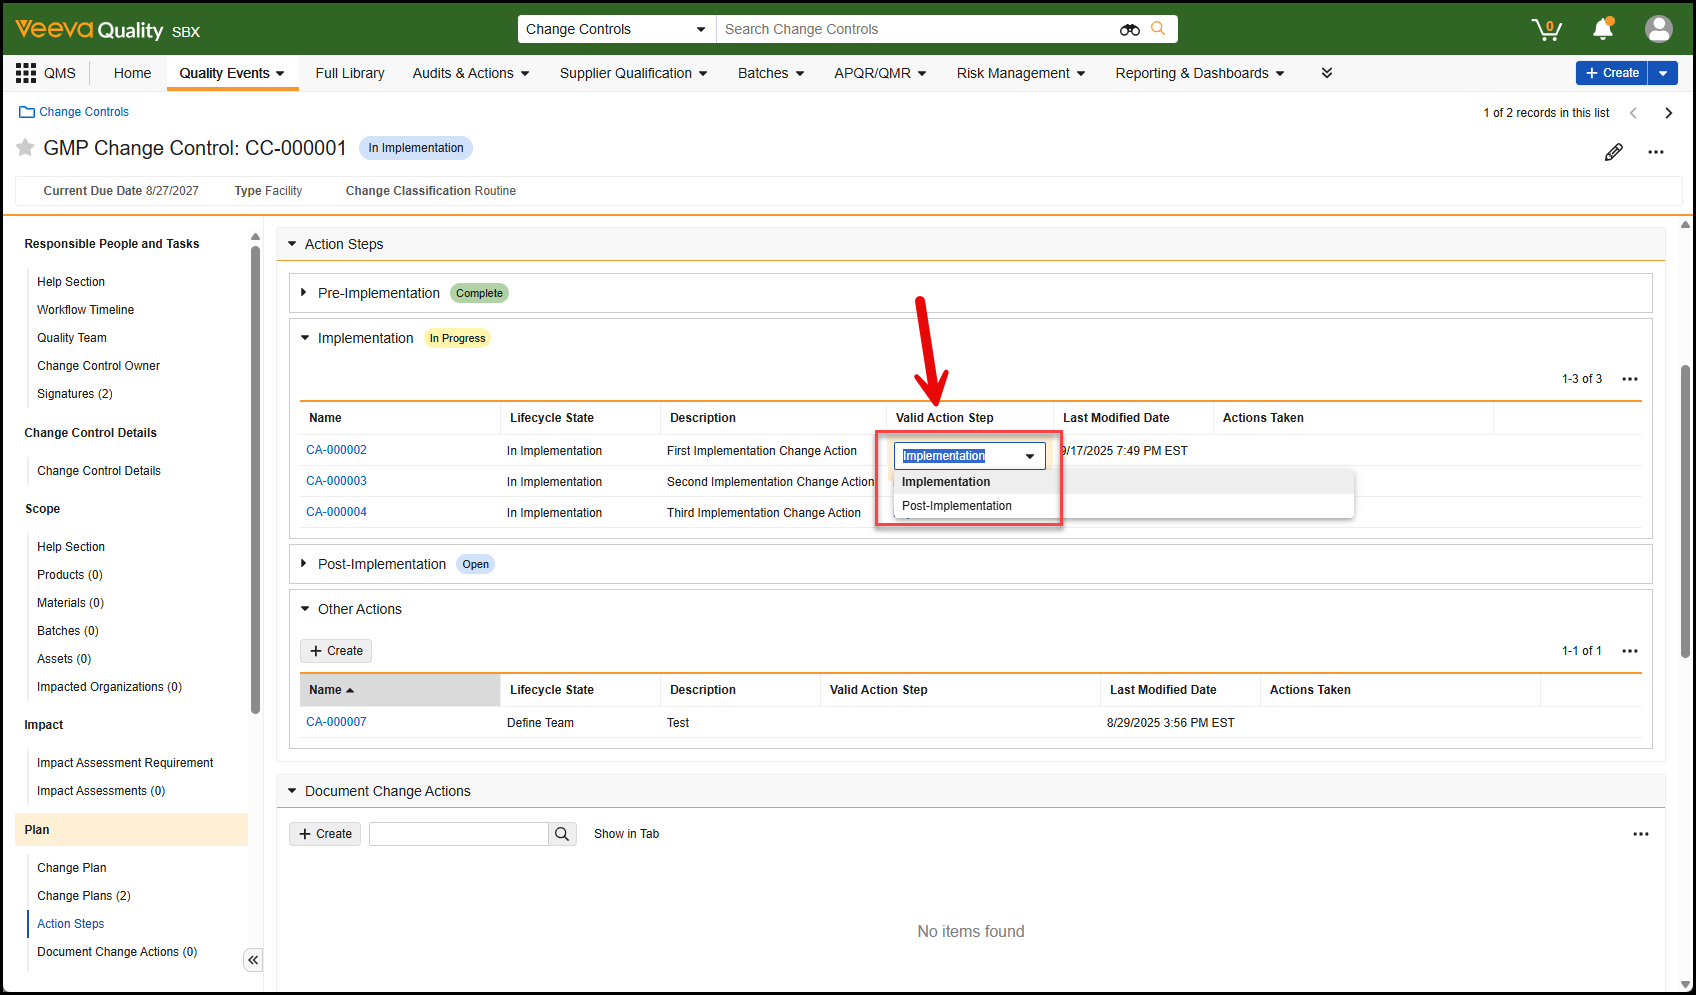
Task: Click the binoculars advanced search icon
Action: pyautogui.click(x=1129, y=30)
